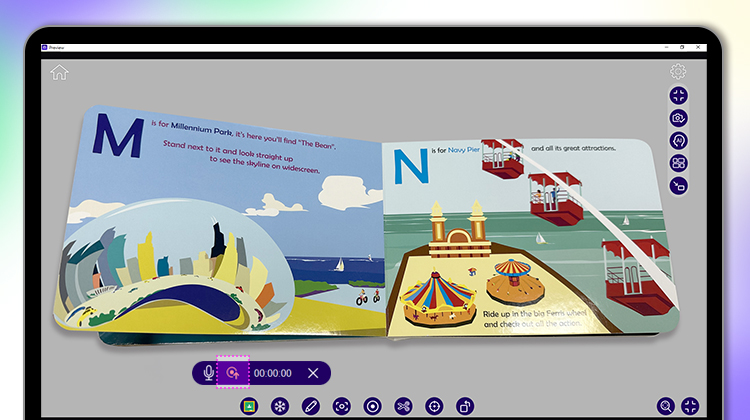750x420 pixels.
Task: Select the pencil annotation tool
Action: (x=310, y=407)
